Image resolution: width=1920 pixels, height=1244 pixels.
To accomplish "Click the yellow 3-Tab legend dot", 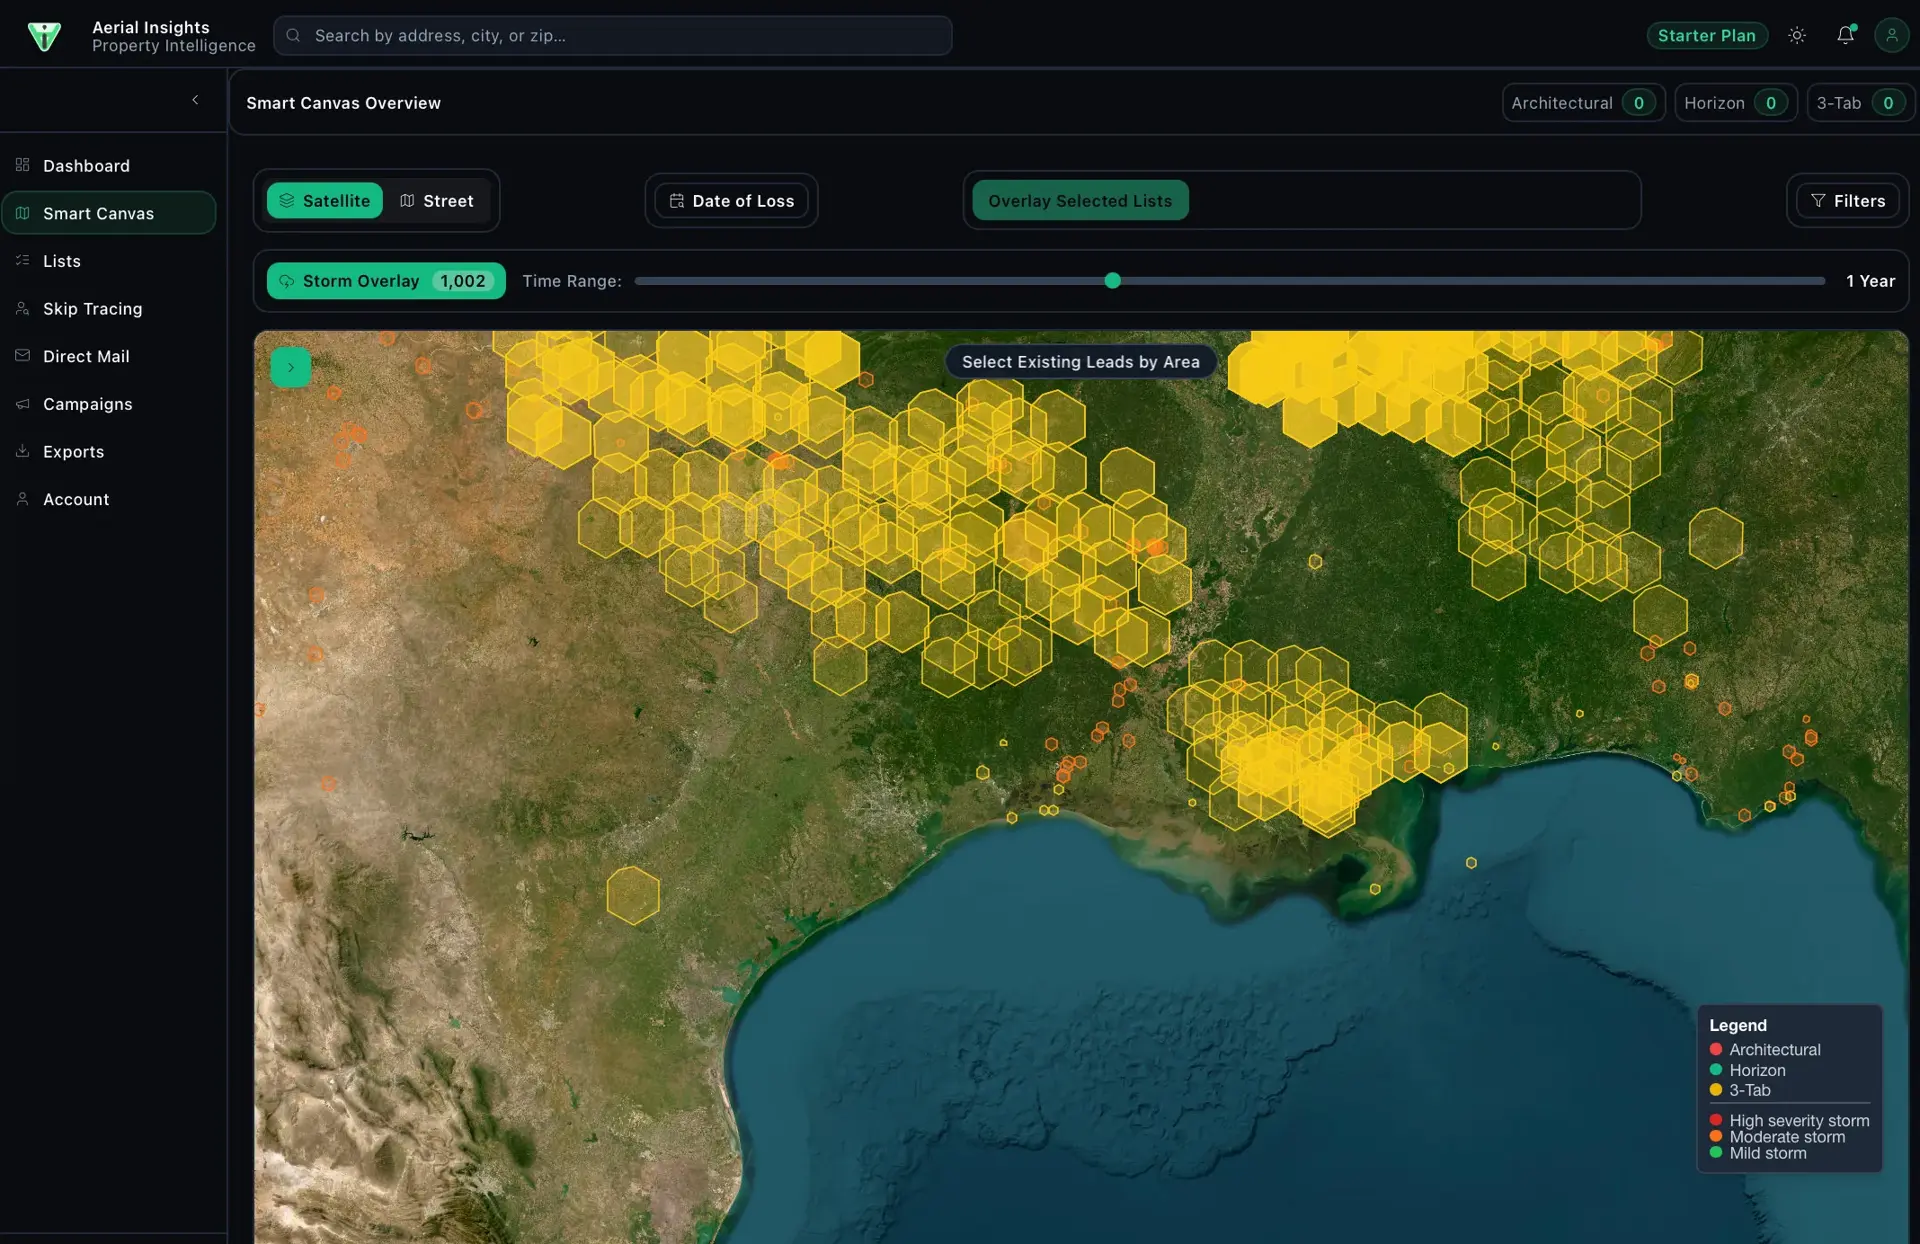I will tap(1716, 1089).
